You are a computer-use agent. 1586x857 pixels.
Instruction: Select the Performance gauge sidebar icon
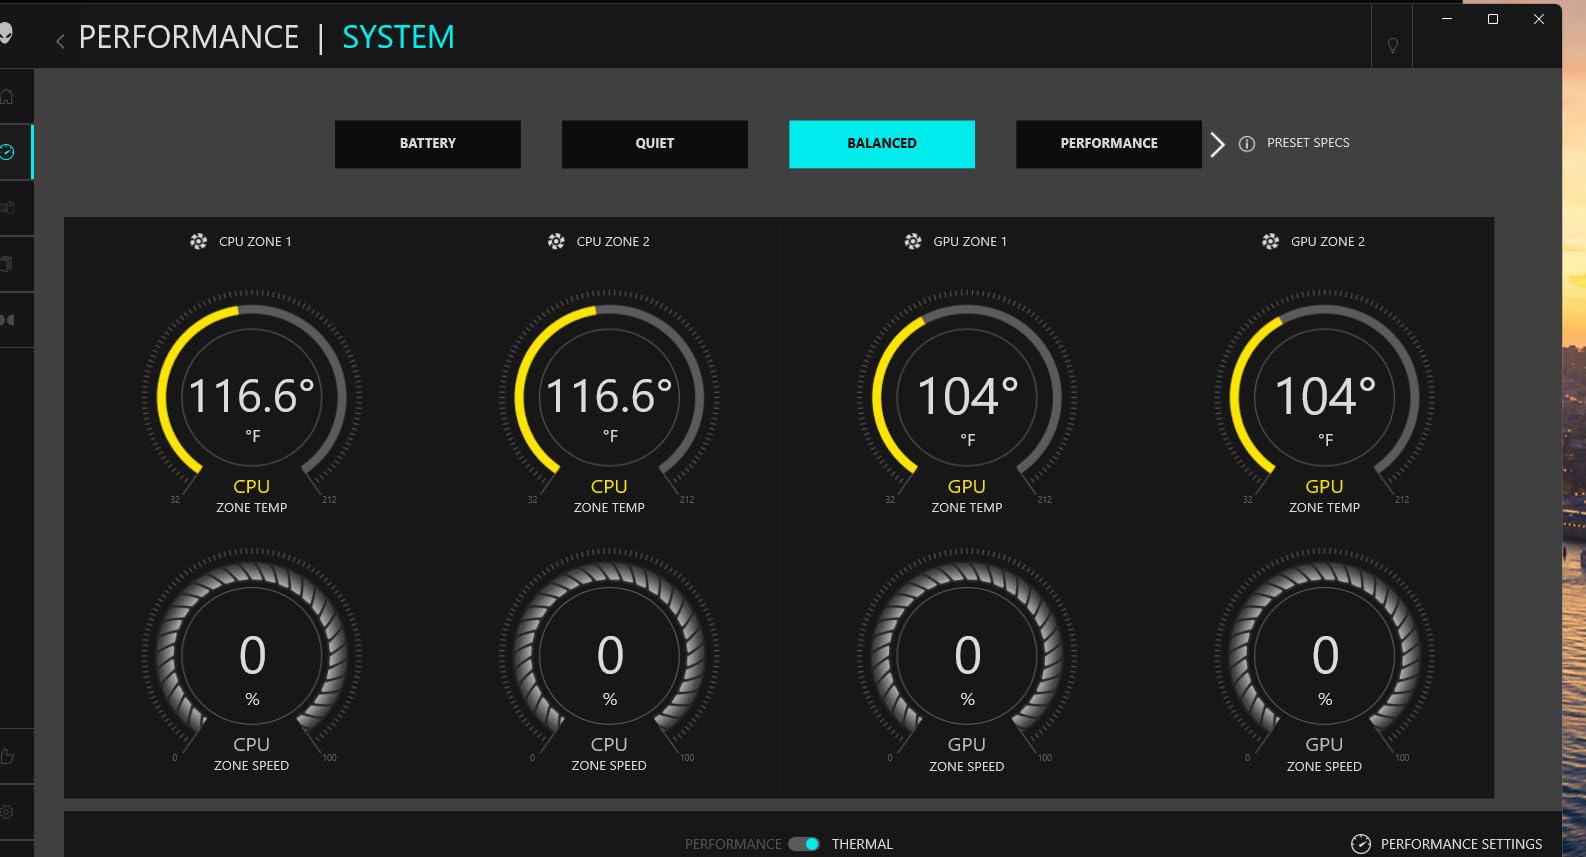pyautogui.click(x=7, y=152)
